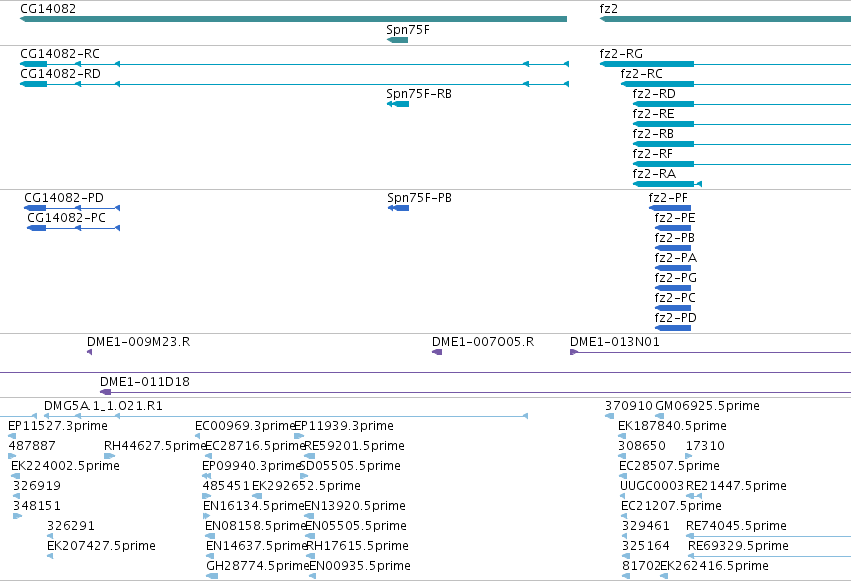Select EST EN00935.5prime
Screen dimensions: 851x581
tap(313, 576)
